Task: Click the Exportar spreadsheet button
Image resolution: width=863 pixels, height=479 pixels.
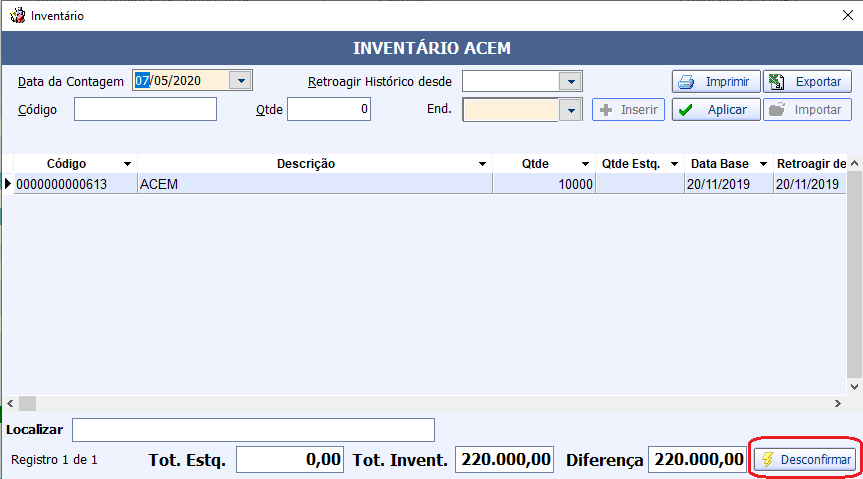Action: click(807, 81)
